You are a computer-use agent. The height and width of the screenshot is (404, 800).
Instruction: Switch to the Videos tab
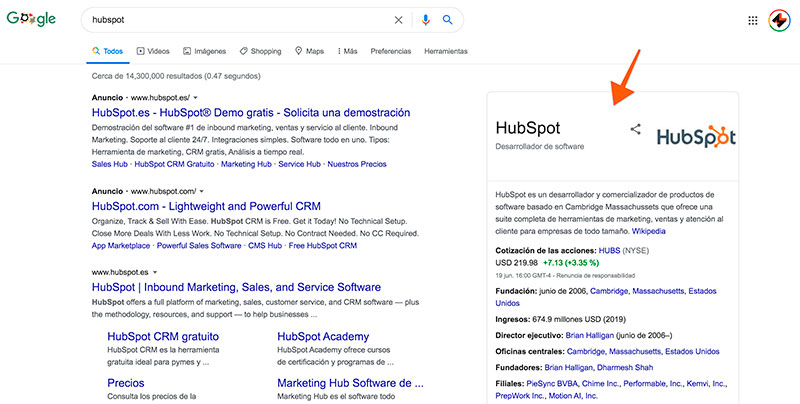[153, 51]
